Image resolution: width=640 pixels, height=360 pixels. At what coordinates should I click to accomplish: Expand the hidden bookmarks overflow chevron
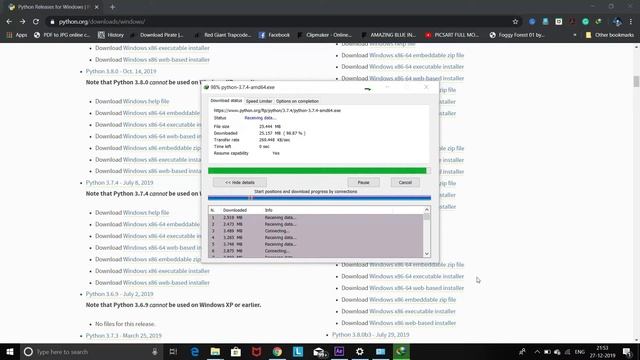pyautogui.click(x=575, y=35)
